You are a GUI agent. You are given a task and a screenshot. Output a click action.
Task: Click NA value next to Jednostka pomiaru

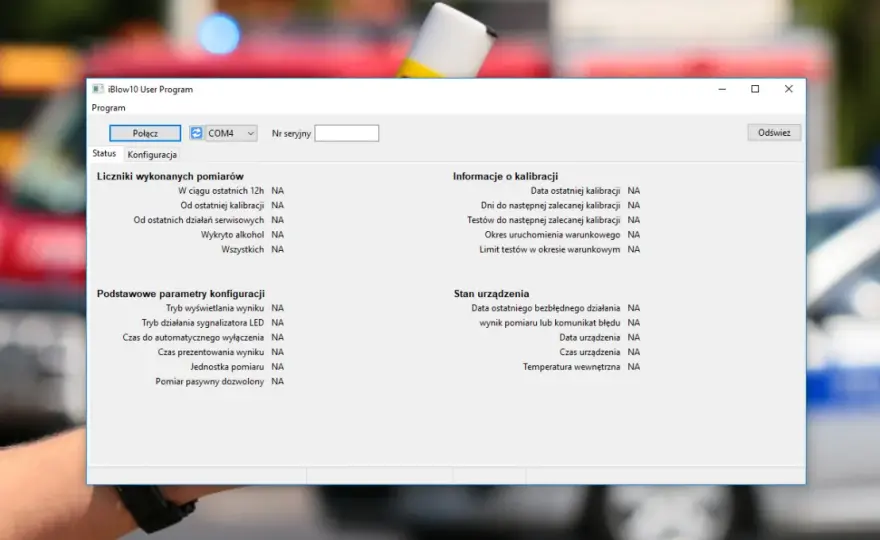pyautogui.click(x=278, y=367)
